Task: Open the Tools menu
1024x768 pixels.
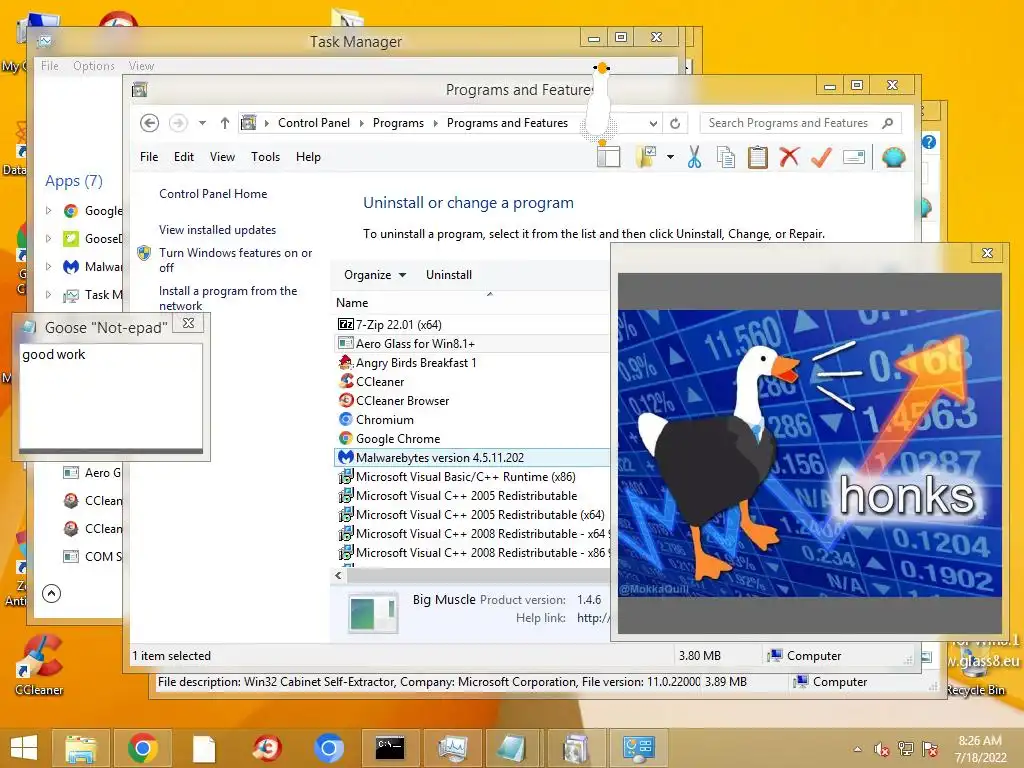Action: pyautogui.click(x=265, y=157)
